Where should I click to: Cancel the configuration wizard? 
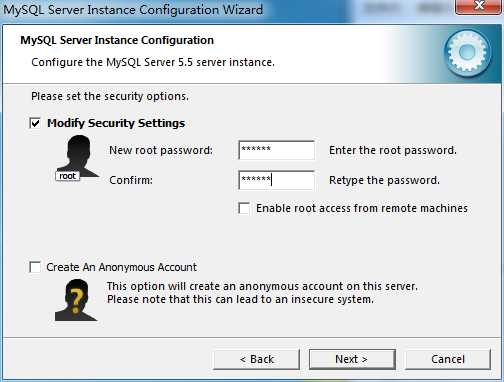(x=448, y=359)
